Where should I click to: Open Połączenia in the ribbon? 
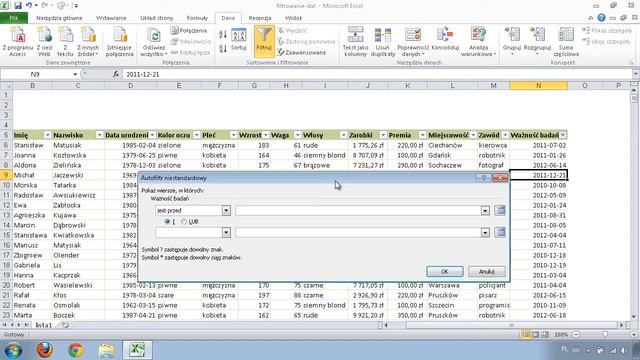coord(189,31)
